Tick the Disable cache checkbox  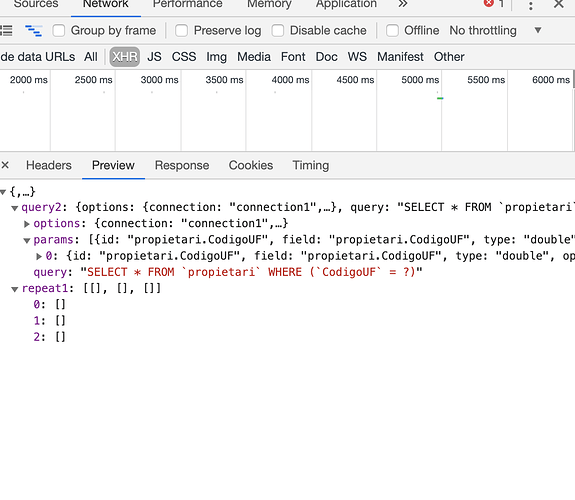[278, 30]
